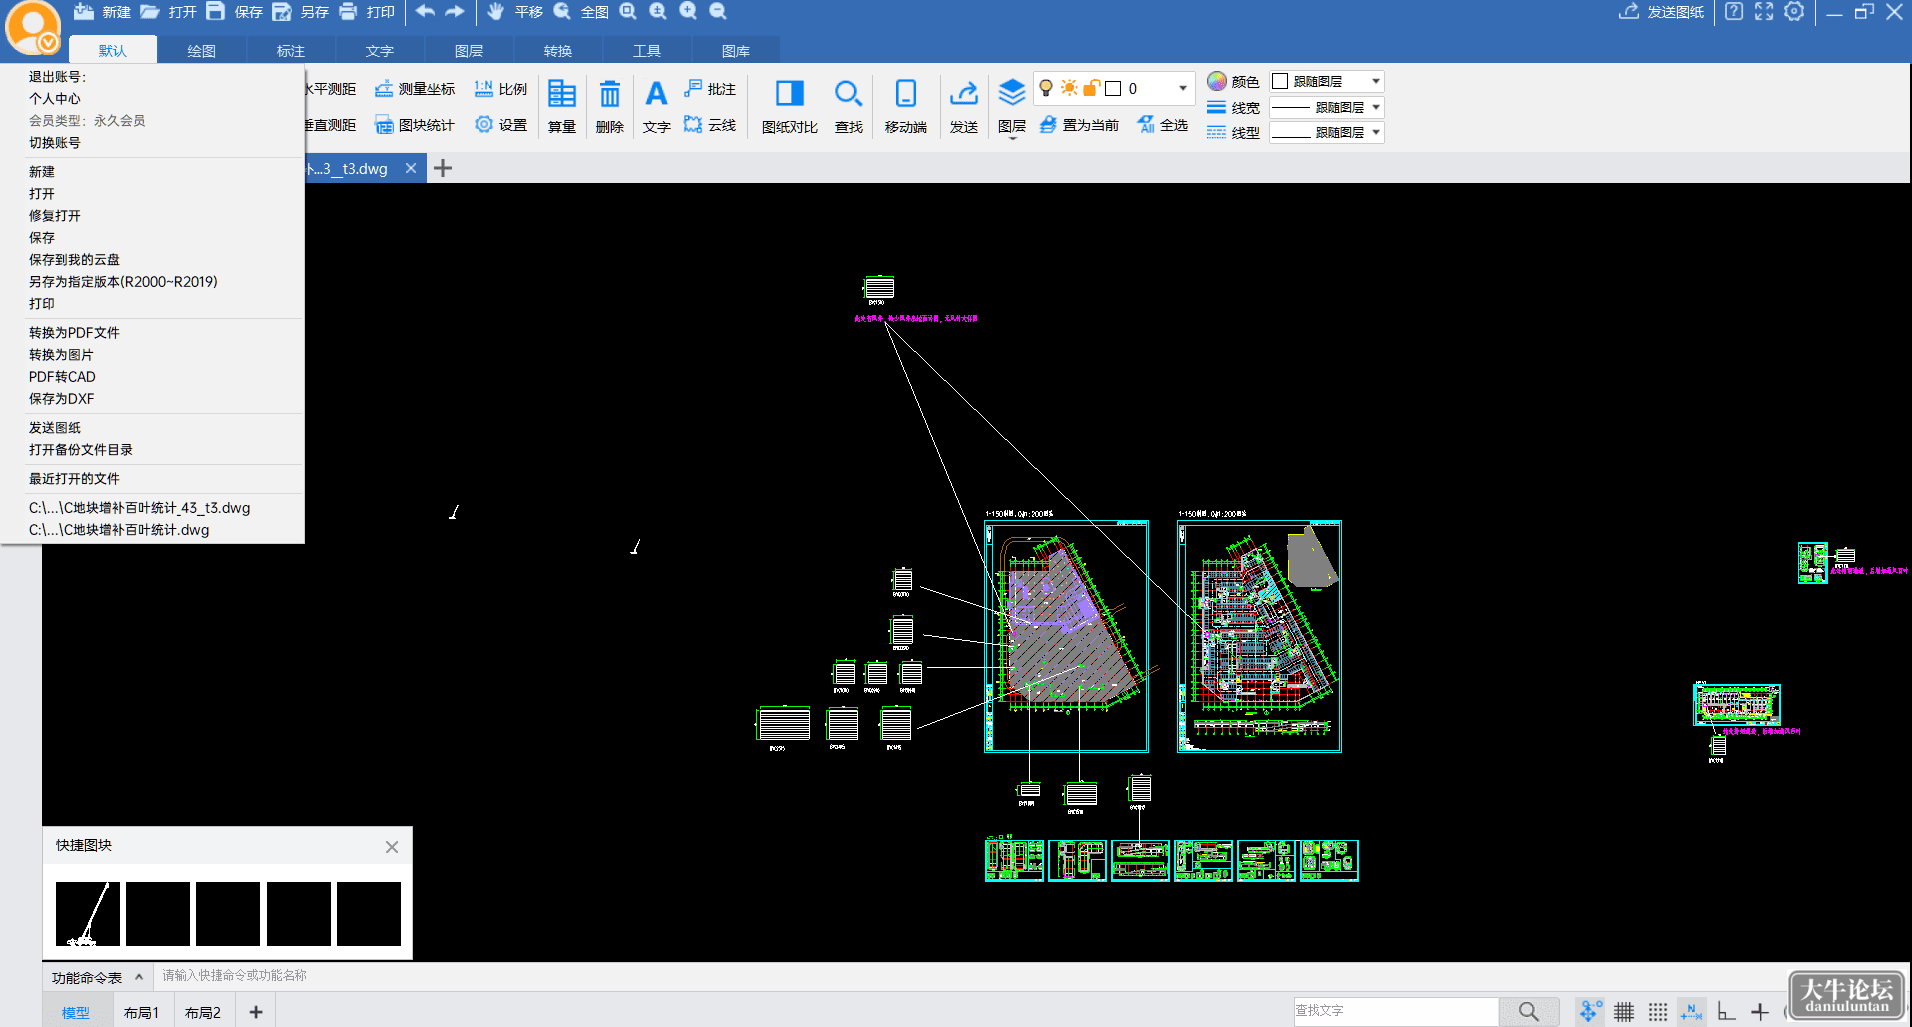This screenshot has width=1912, height=1027.
Task: Toggle dotted snap grid in status bar
Action: 1658,1012
